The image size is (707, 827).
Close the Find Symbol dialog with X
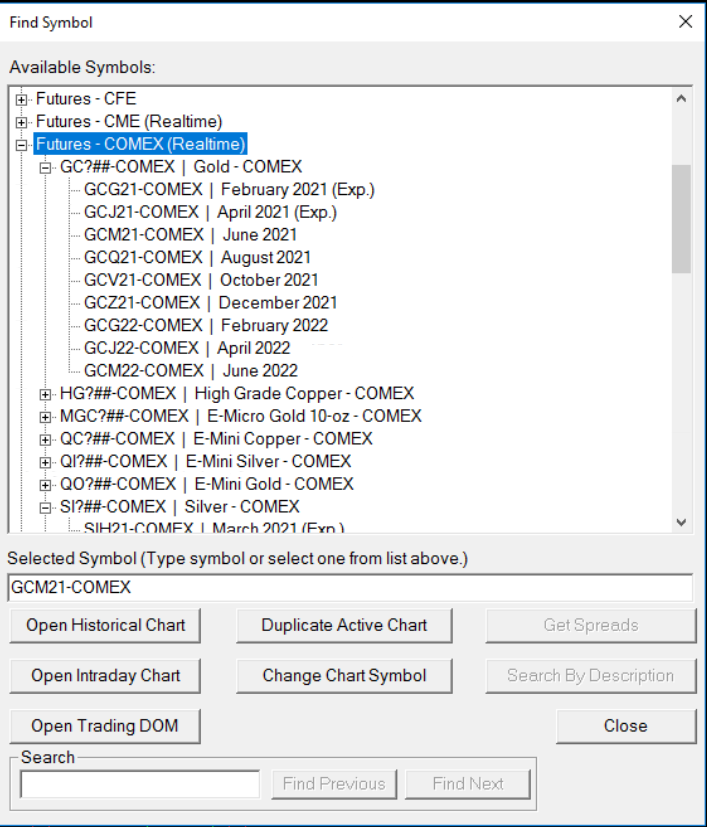[x=685, y=22]
